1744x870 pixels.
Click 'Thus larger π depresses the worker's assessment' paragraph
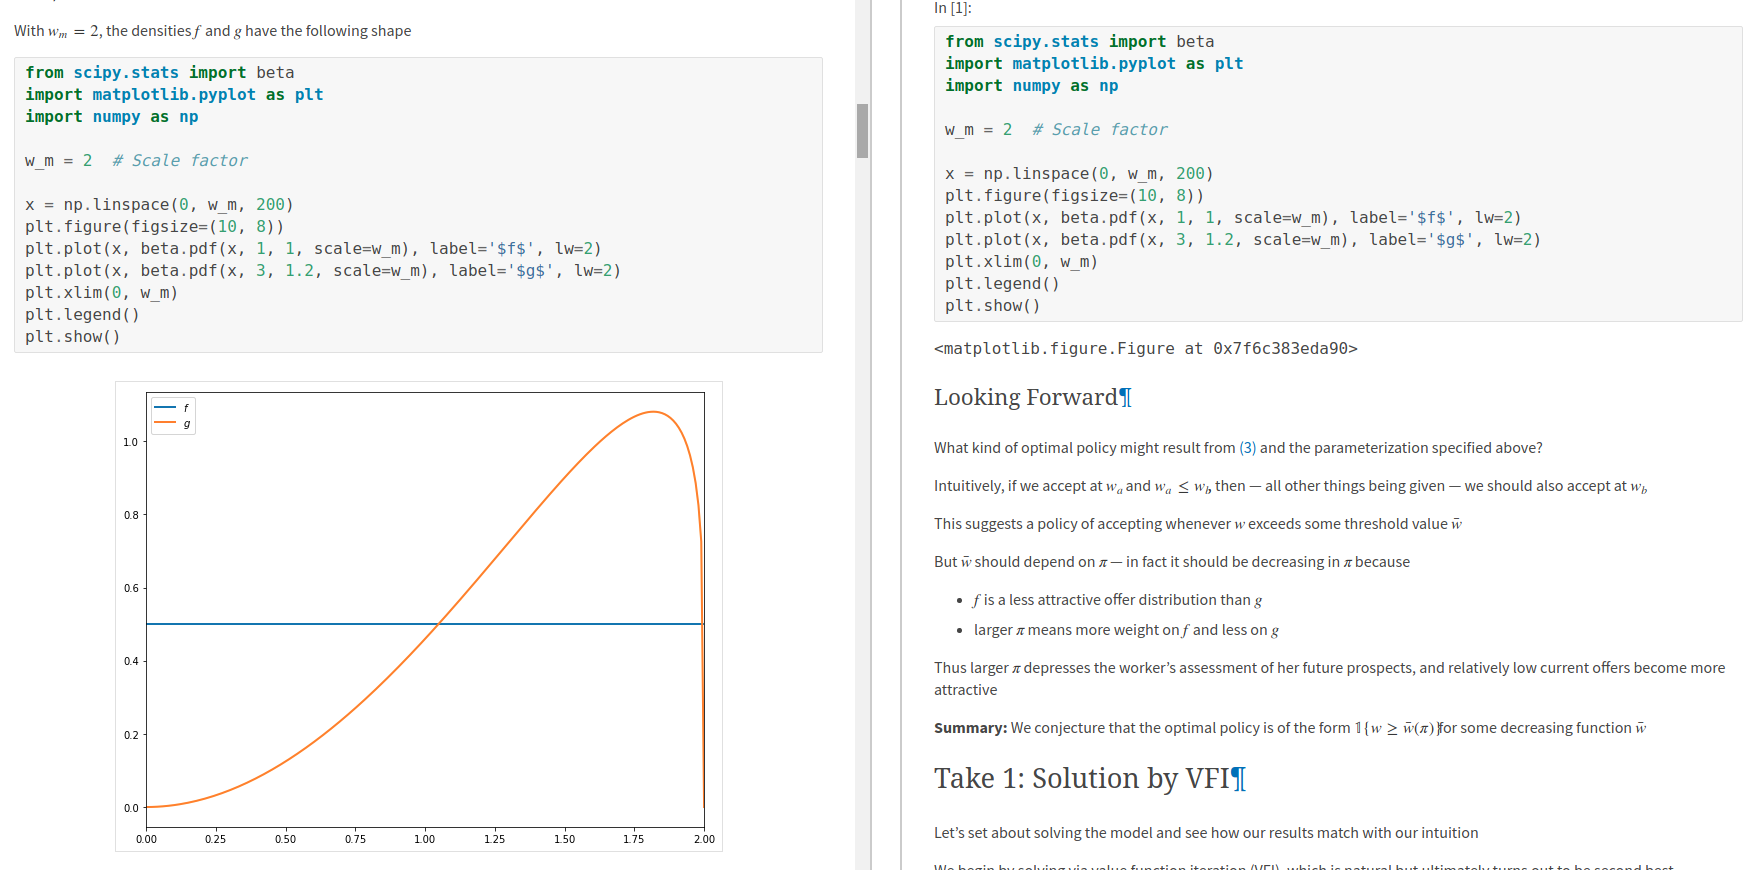(x=1329, y=679)
